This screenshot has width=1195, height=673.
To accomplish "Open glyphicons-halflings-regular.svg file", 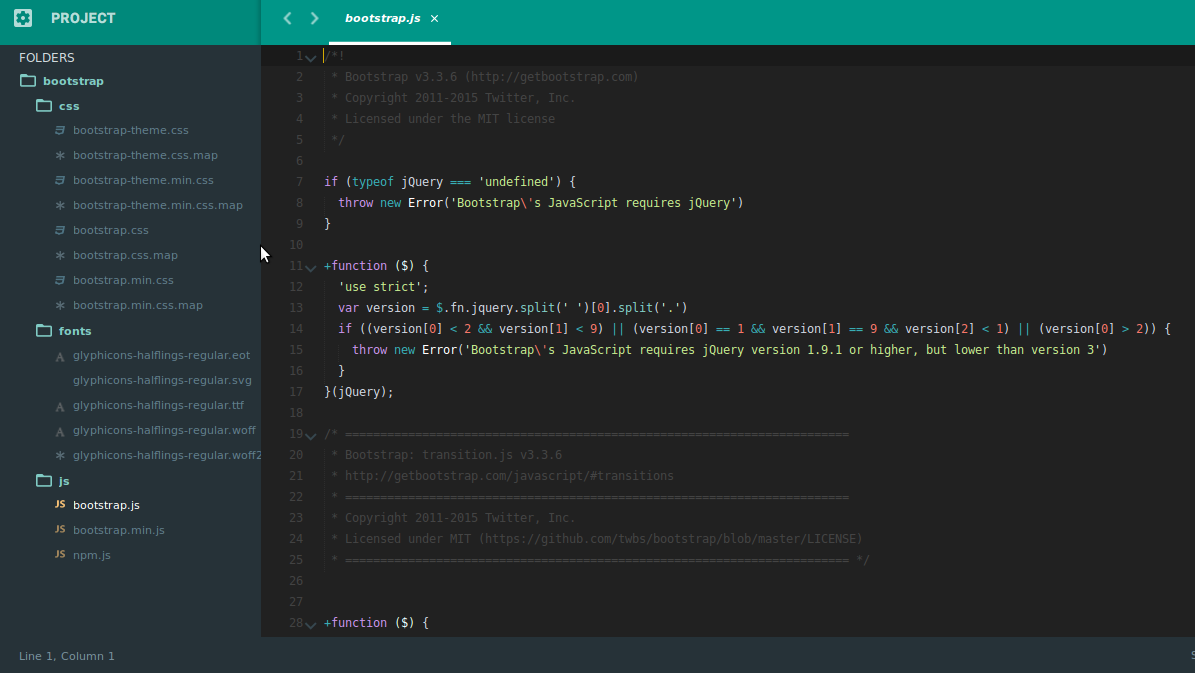I will tap(162, 380).
